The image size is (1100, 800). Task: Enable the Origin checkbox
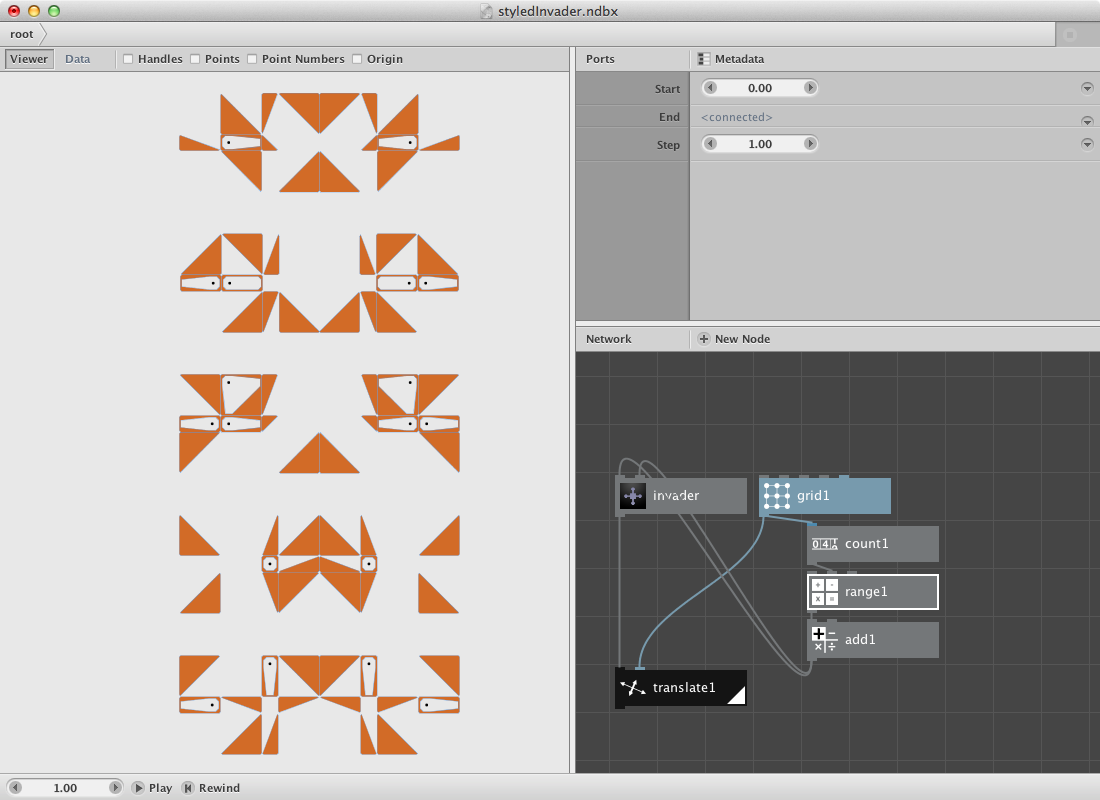point(357,59)
